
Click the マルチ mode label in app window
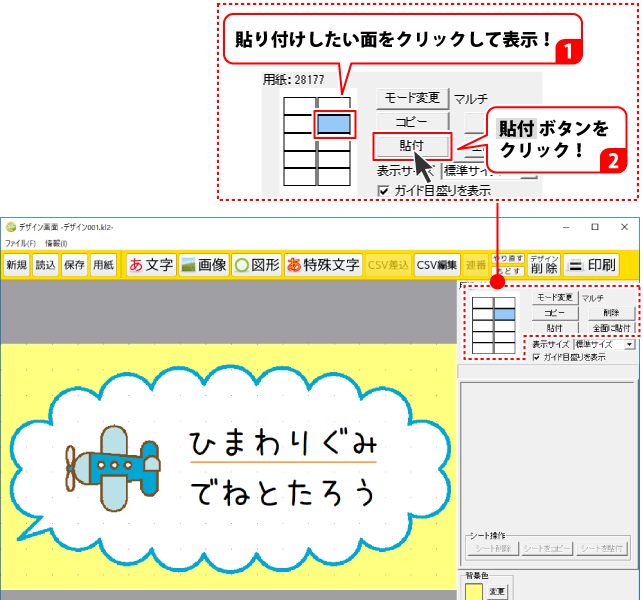[x=593, y=298]
